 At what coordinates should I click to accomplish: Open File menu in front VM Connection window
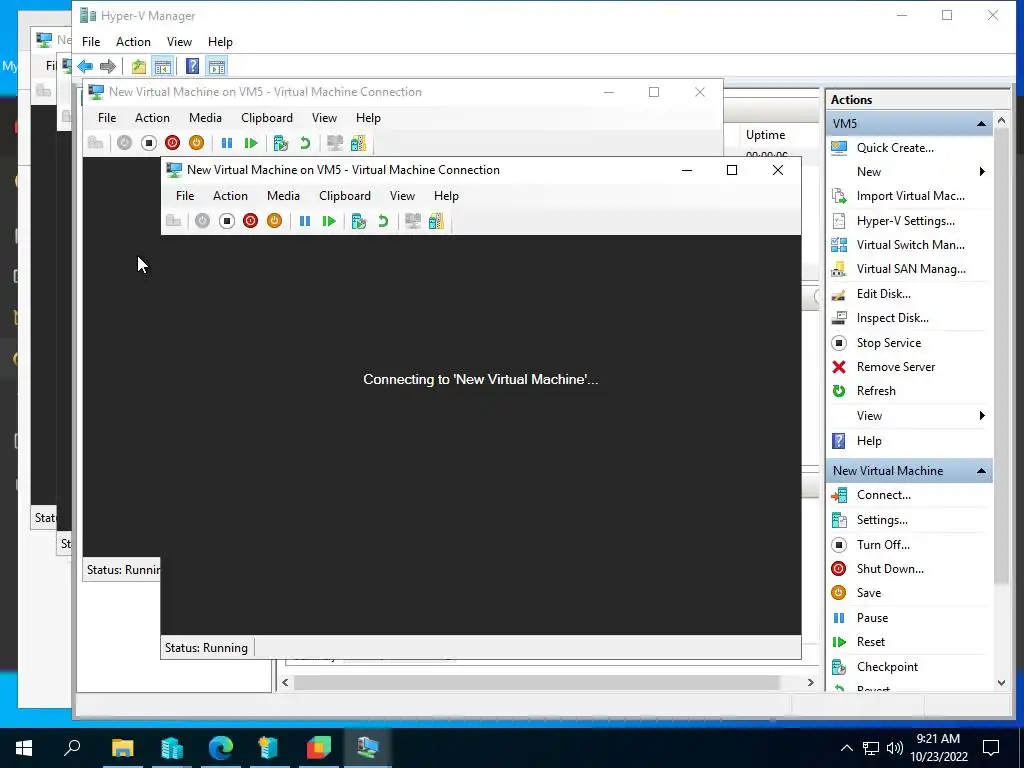pos(185,196)
